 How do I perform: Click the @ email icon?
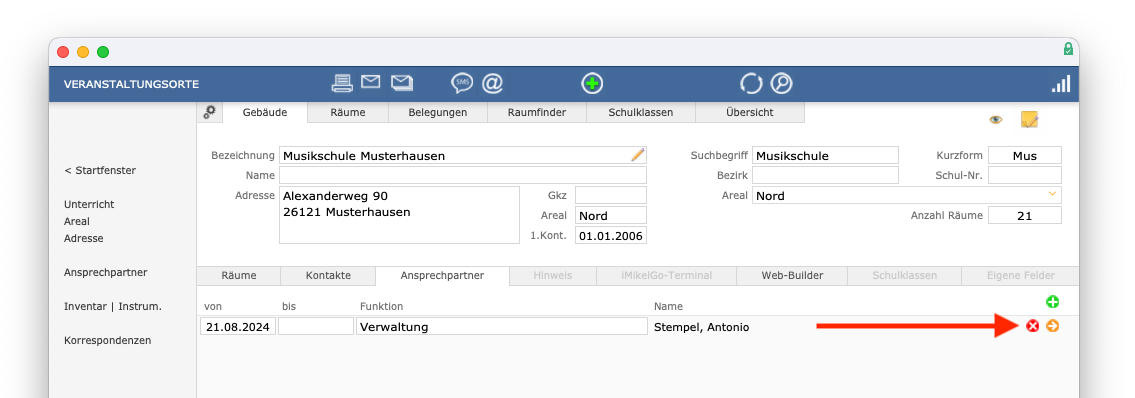(x=492, y=83)
